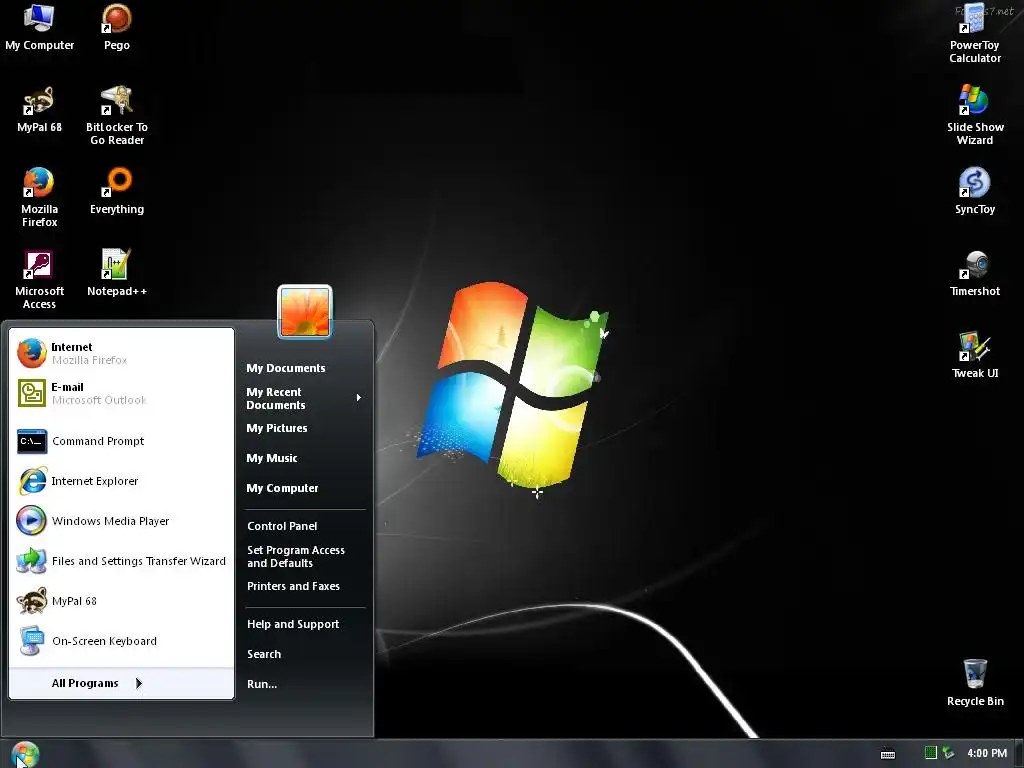Select Slide Show Wizard desktop icon
1024x768 pixels.
(x=975, y=116)
